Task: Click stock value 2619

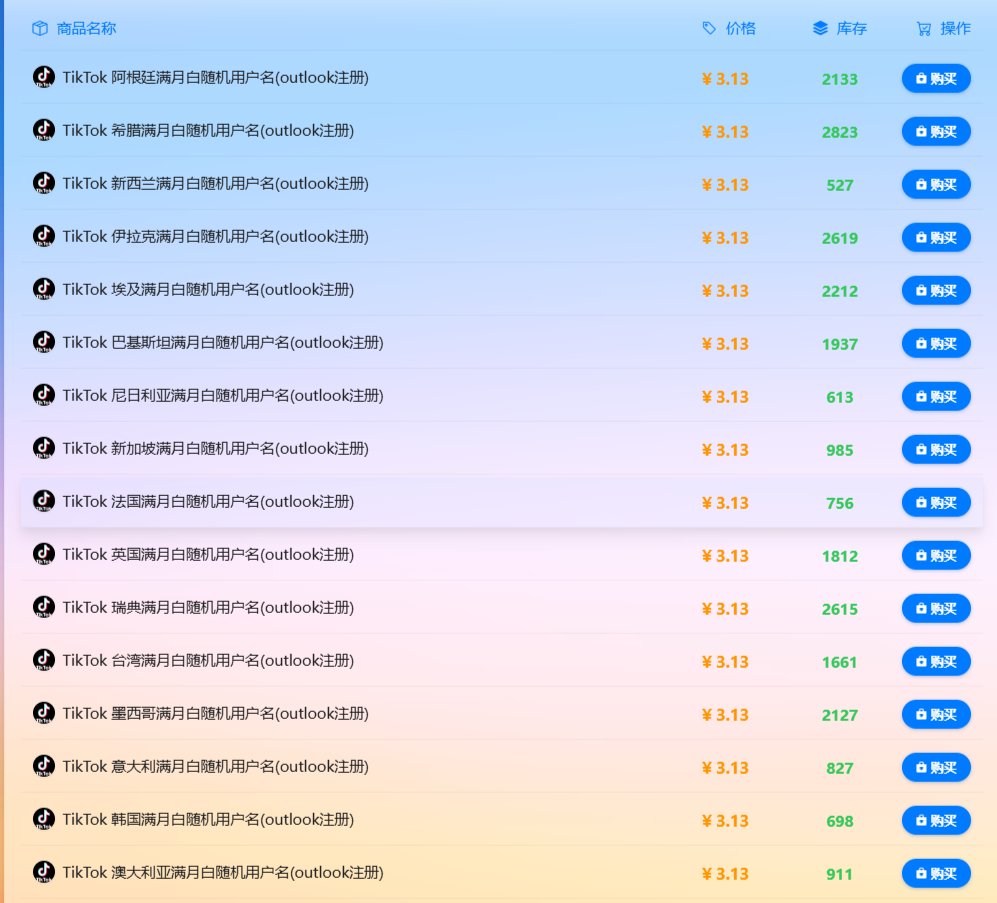Action: [839, 238]
